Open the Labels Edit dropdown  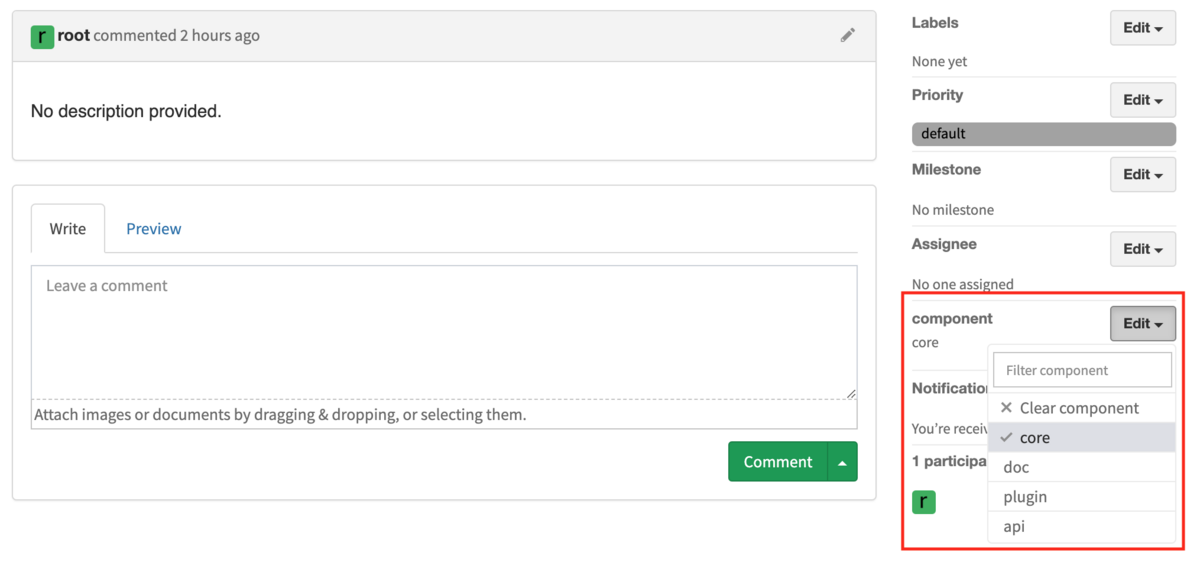(x=1143, y=28)
